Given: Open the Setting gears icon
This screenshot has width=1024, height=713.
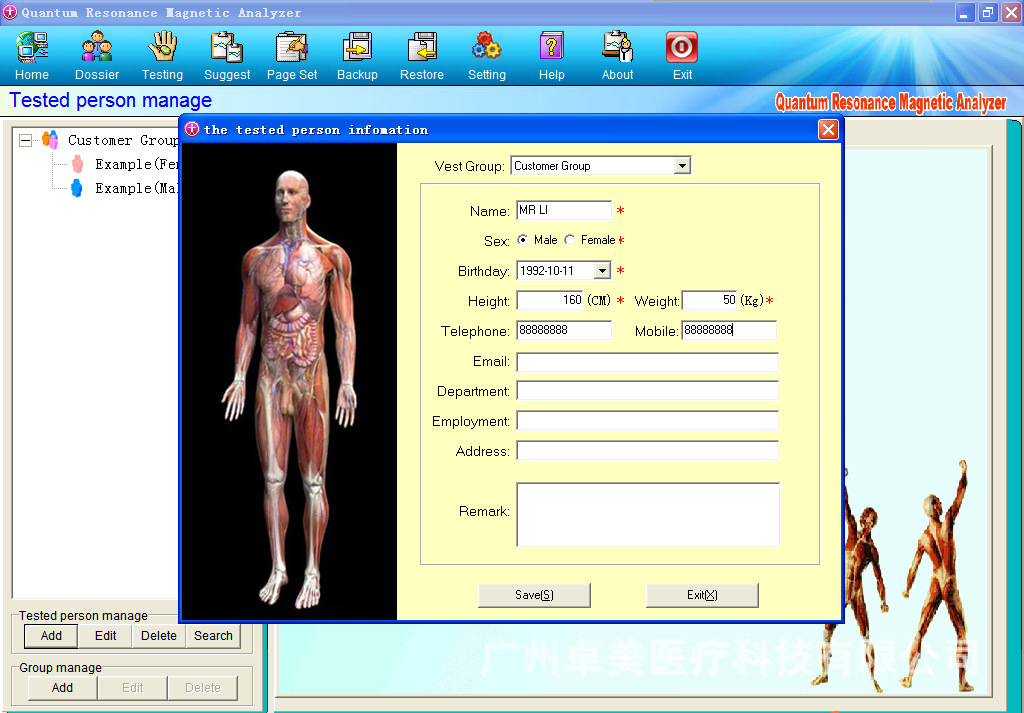Looking at the screenshot, I should click(487, 47).
